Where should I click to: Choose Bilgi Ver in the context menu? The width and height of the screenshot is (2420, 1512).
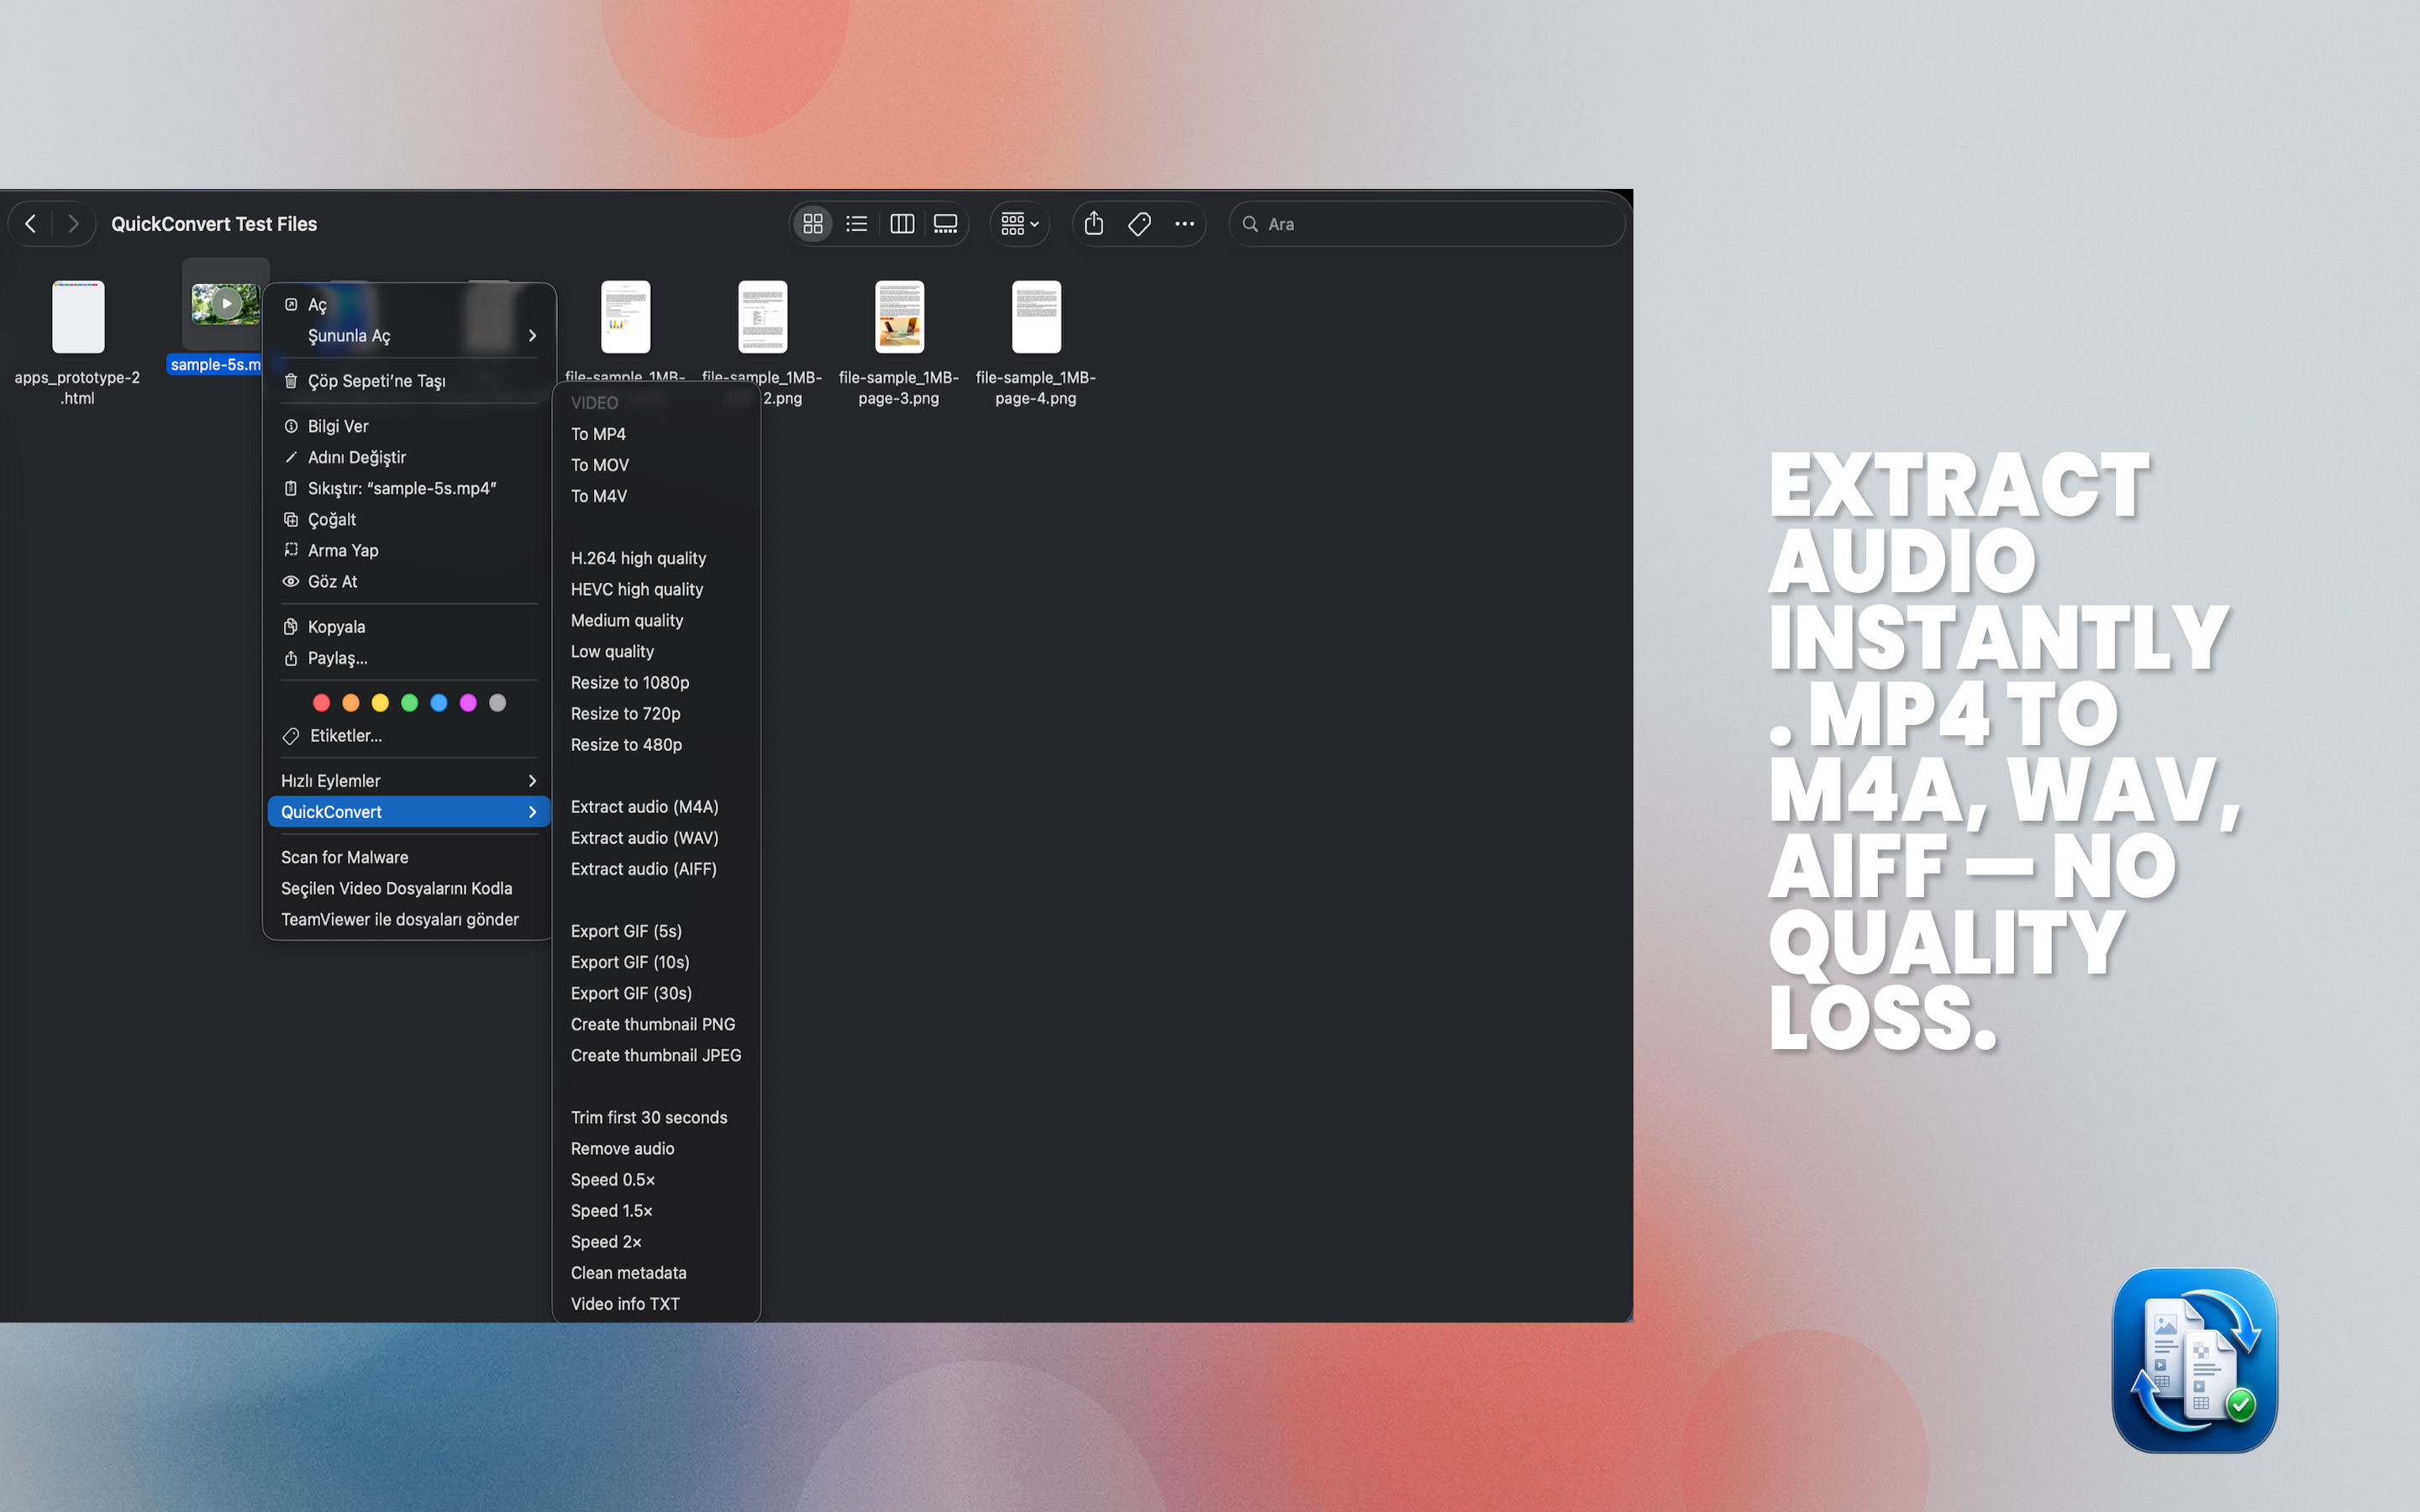[409, 426]
